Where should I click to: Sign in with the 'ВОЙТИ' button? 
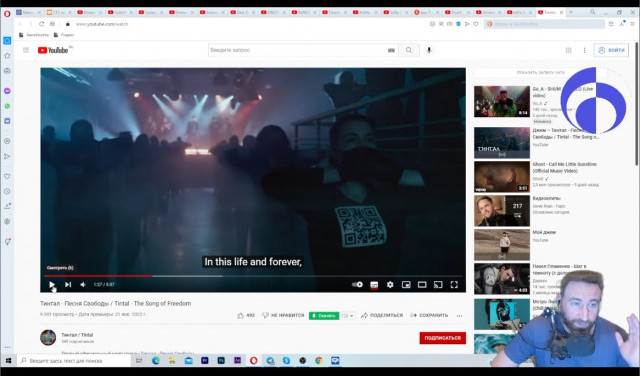(611, 50)
